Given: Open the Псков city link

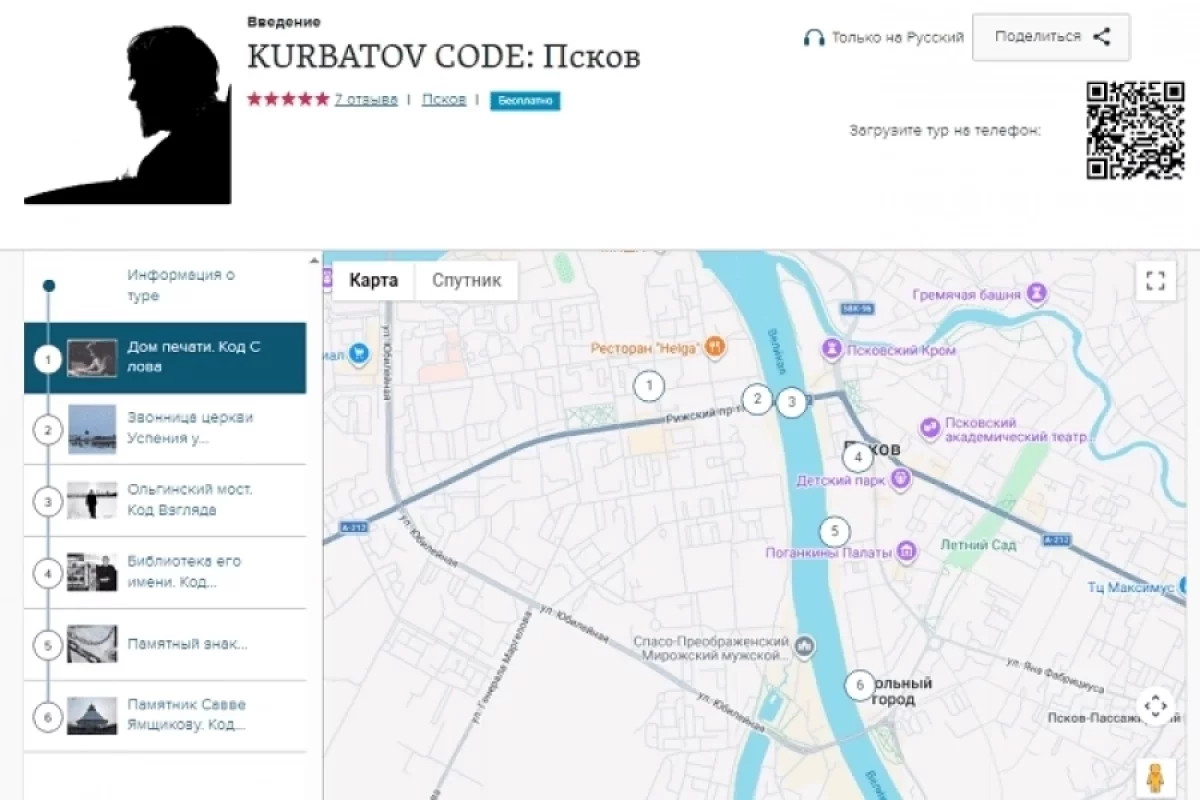Looking at the screenshot, I should [x=443, y=99].
